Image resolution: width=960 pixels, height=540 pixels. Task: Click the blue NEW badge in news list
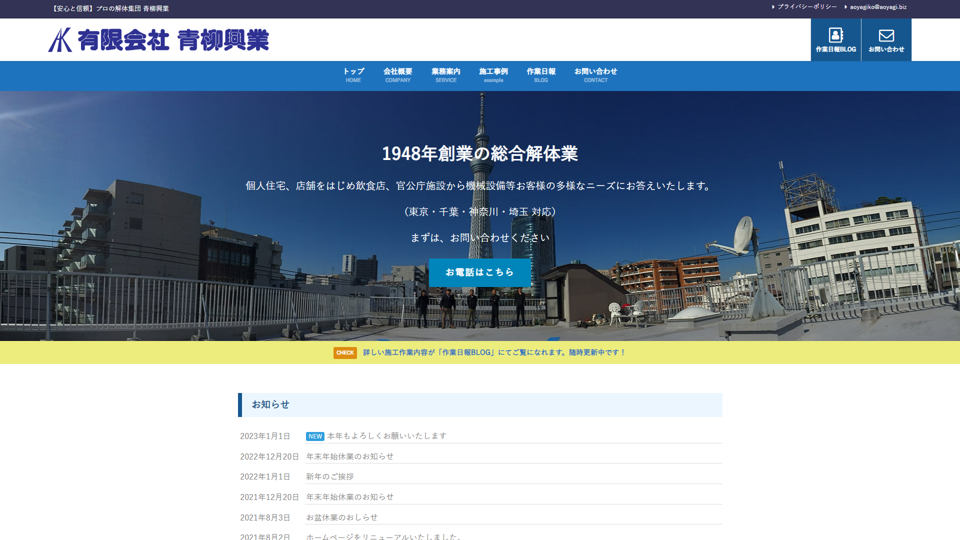click(315, 437)
